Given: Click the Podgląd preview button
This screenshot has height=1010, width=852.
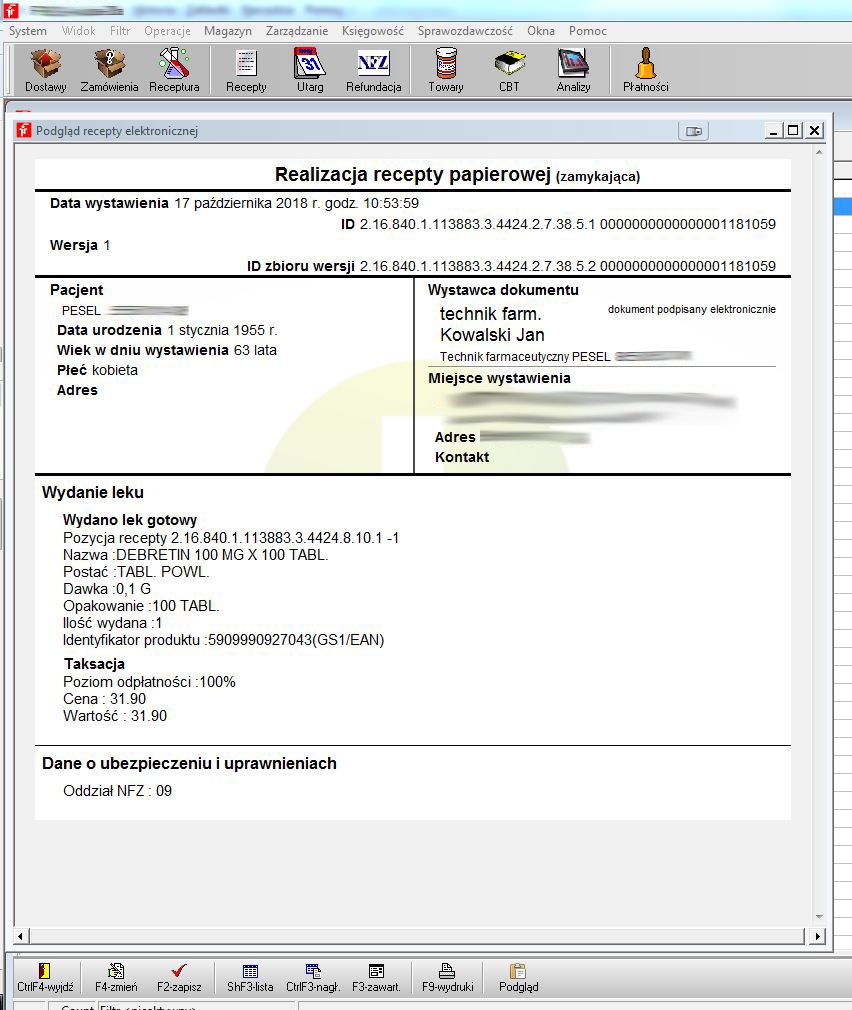Looking at the screenshot, I should click(518, 977).
